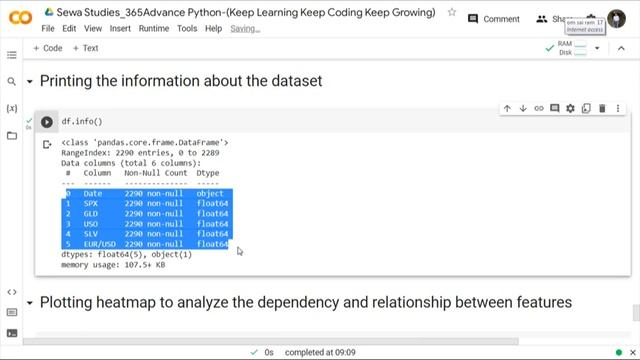Open more cell actions menu
The image size is (640, 360).
[618, 108]
